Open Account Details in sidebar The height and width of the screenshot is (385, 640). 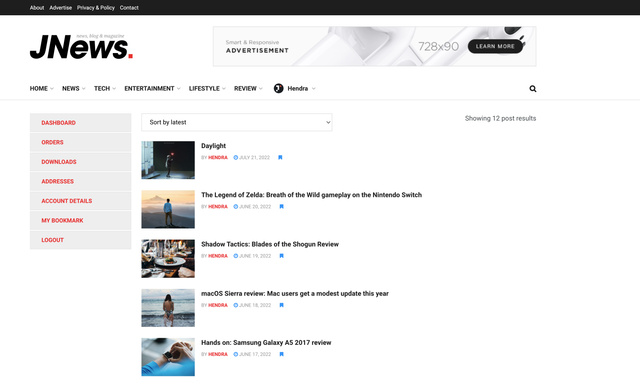(80, 201)
